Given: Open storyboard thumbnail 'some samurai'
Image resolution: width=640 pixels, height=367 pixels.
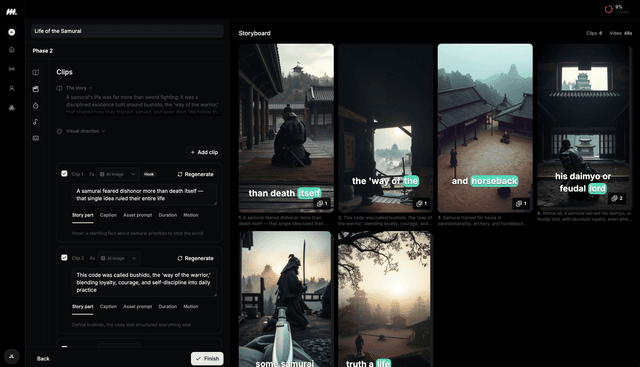Looking at the screenshot, I should (286, 299).
